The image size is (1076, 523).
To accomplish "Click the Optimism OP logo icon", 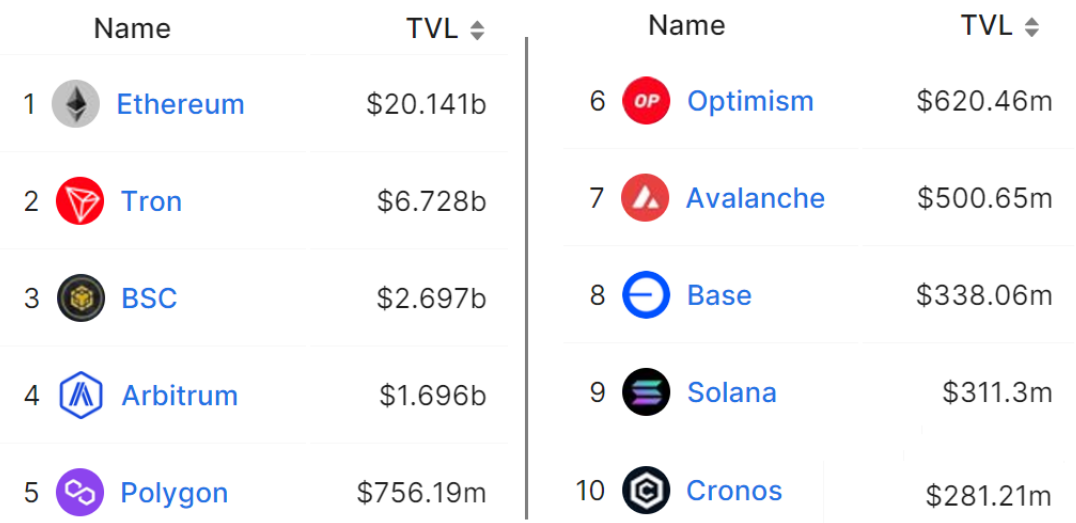I will pos(646,101).
